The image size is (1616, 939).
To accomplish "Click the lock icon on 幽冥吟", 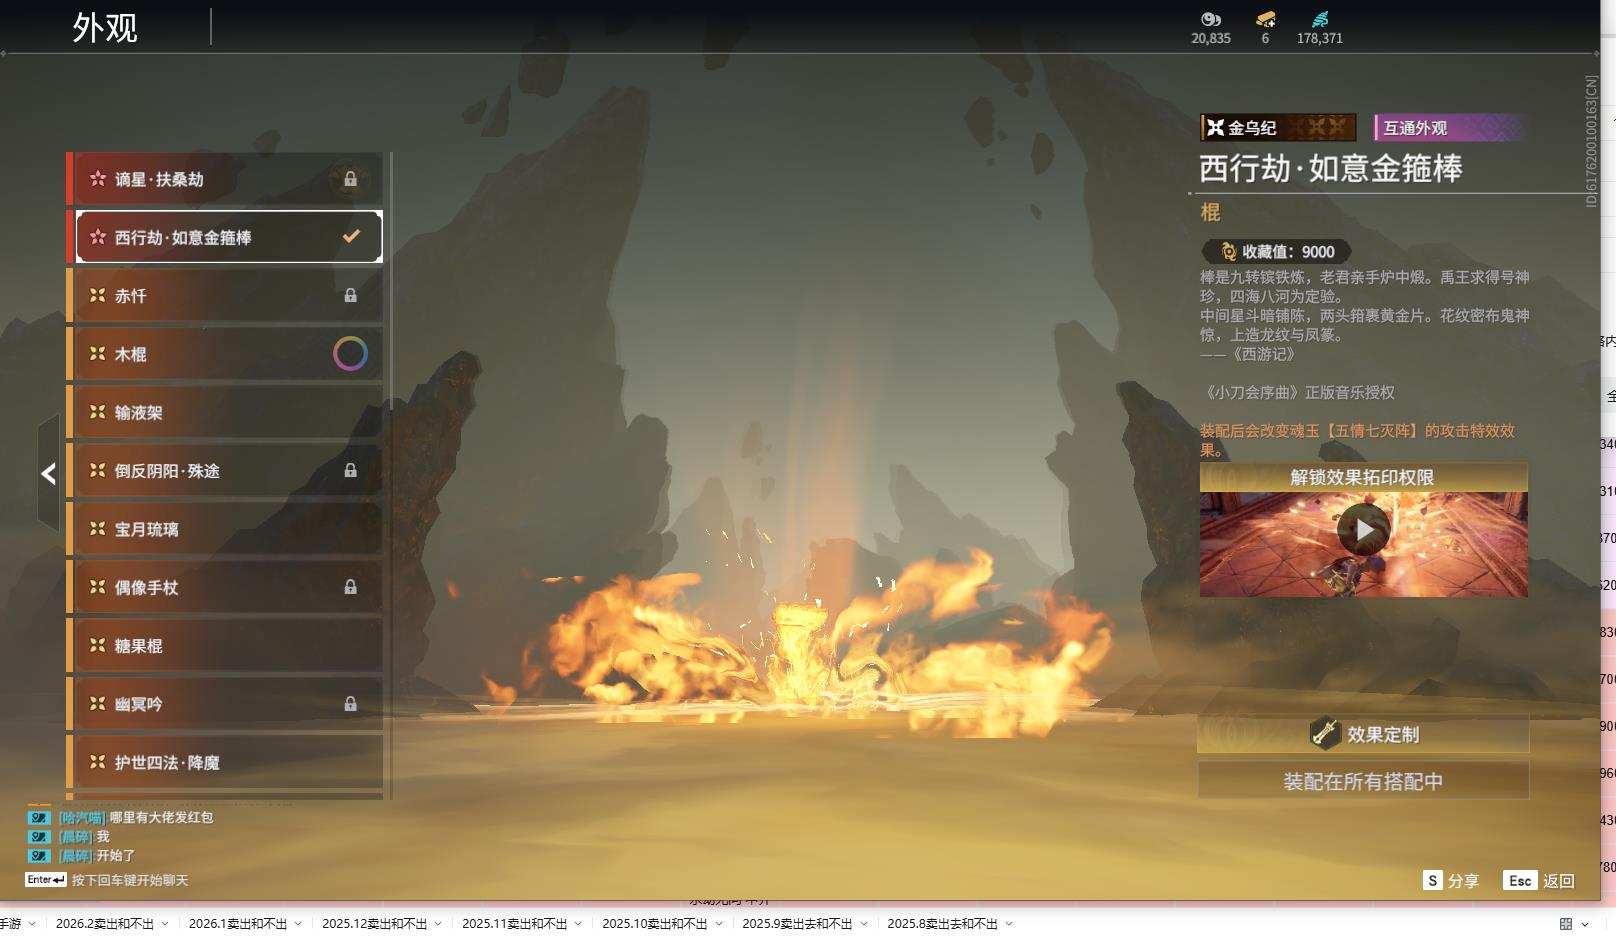I will pos(350,704).
